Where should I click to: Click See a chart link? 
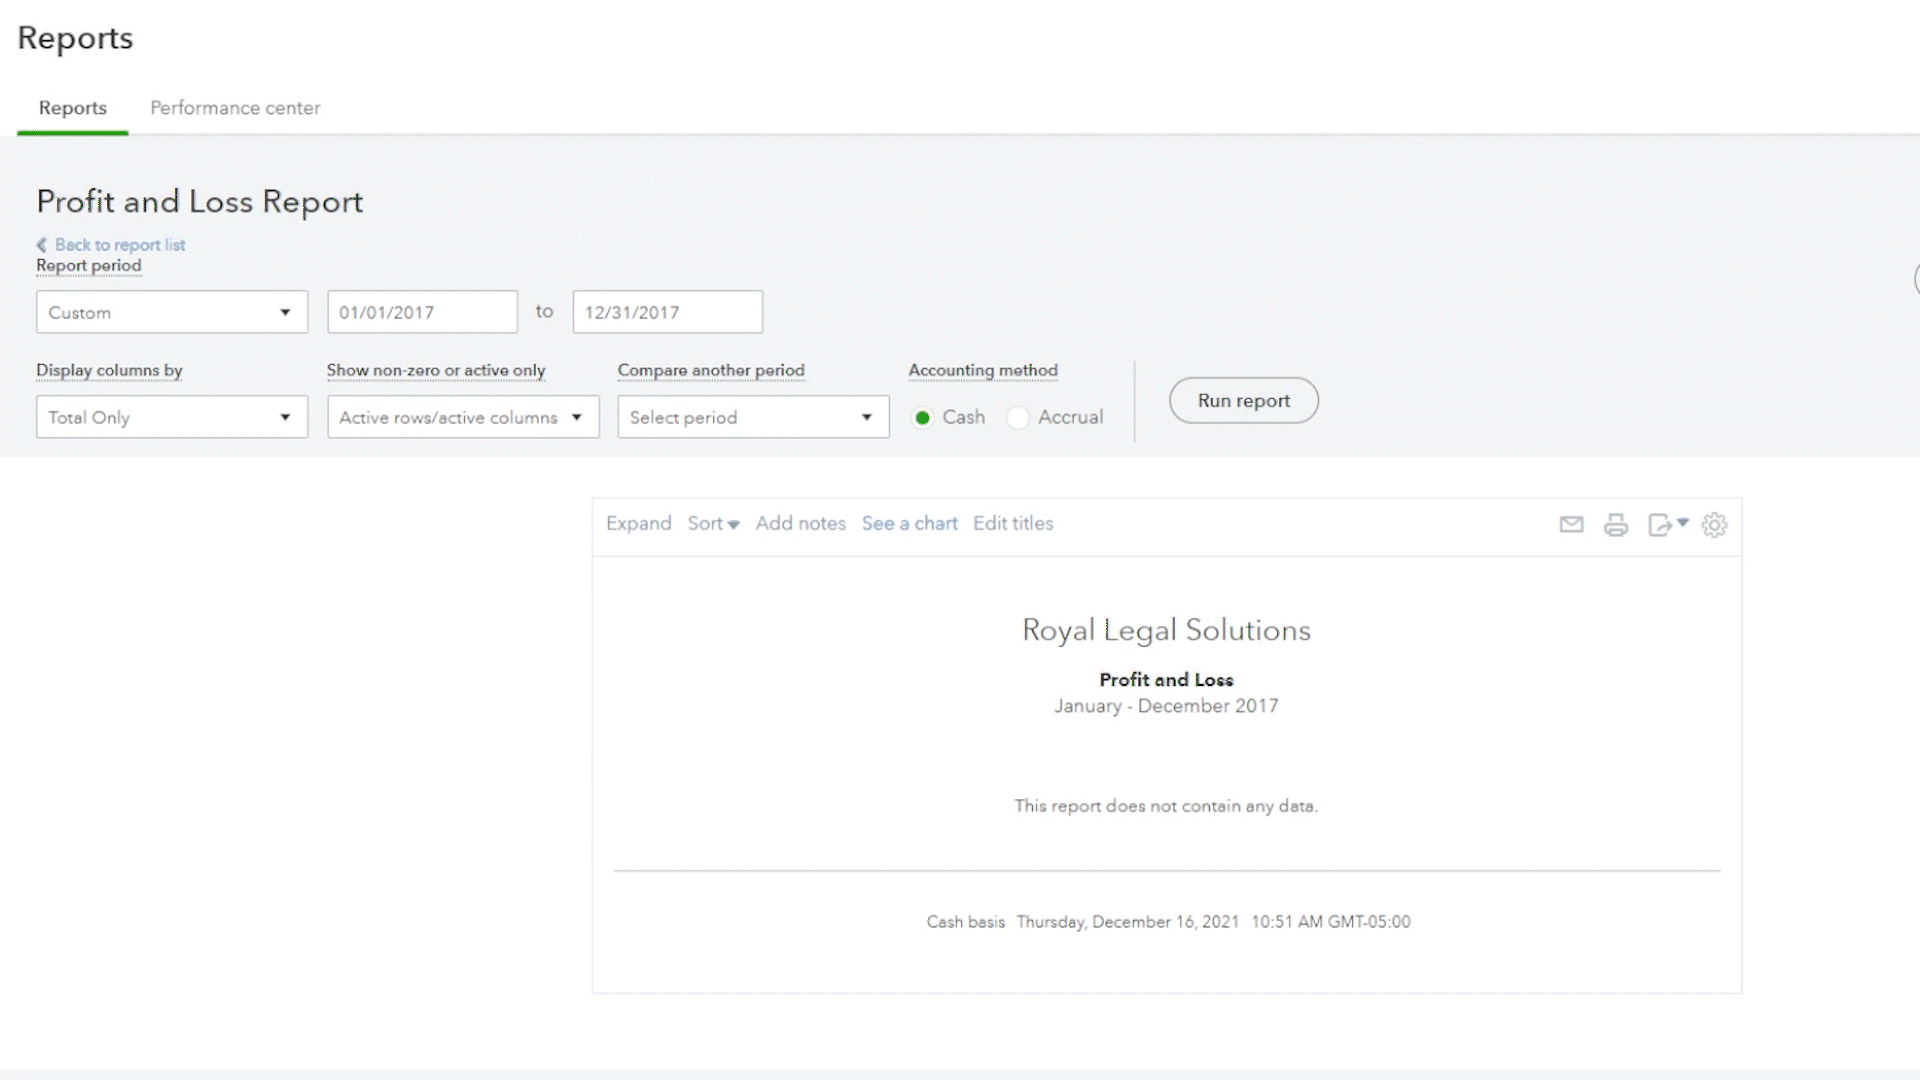click(x=910, y=523)
